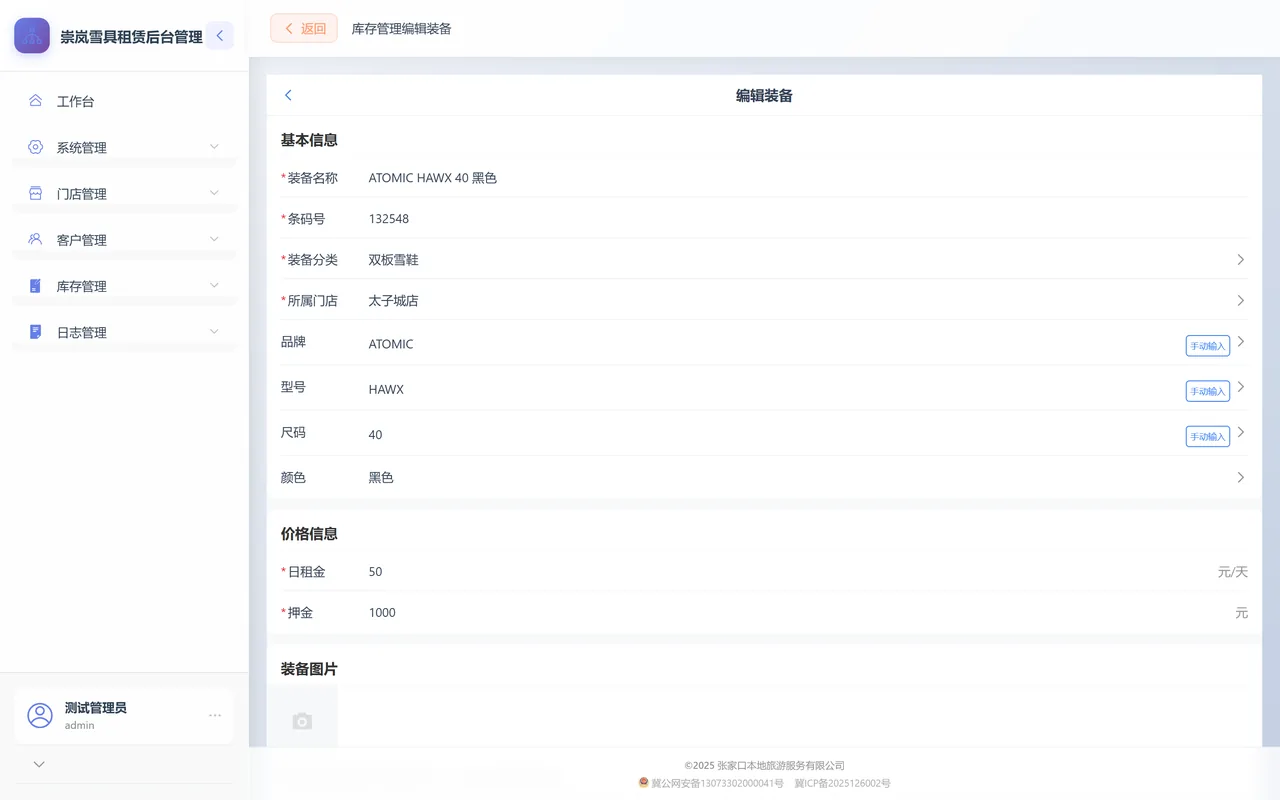This screenshot has width=1280, height=800.
Task: Expand the 客户管理 menu chevron
Action: [x=214, y=239]
